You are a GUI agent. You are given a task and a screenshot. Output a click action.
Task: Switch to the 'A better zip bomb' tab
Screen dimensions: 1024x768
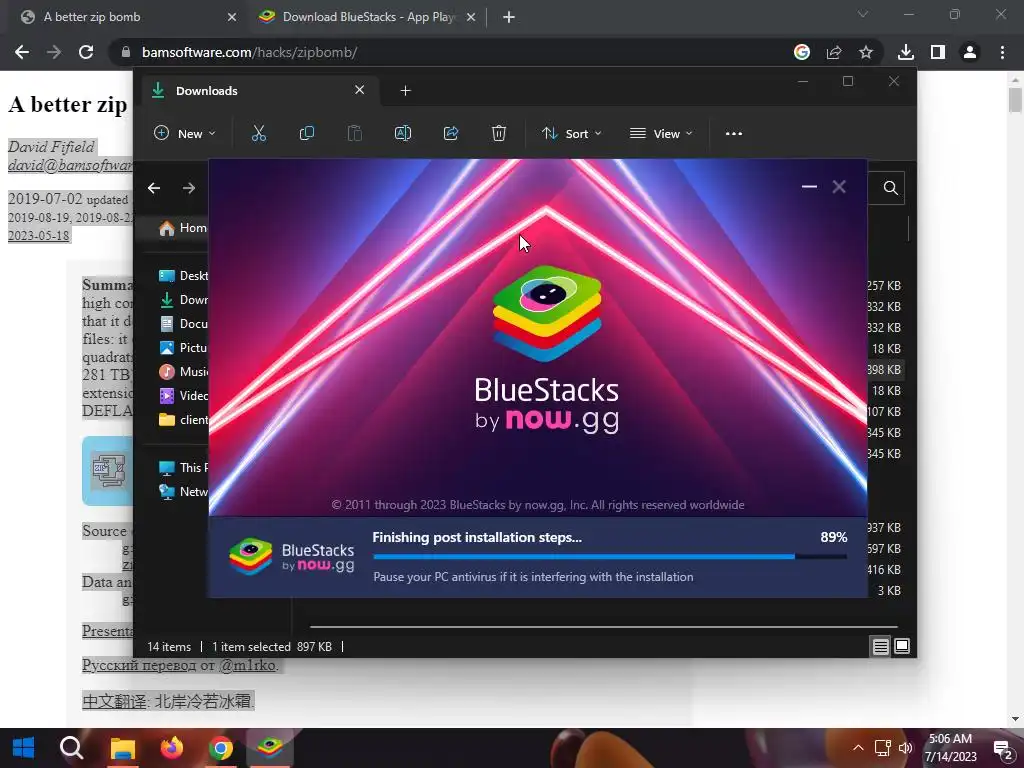[x=127, y=17]
